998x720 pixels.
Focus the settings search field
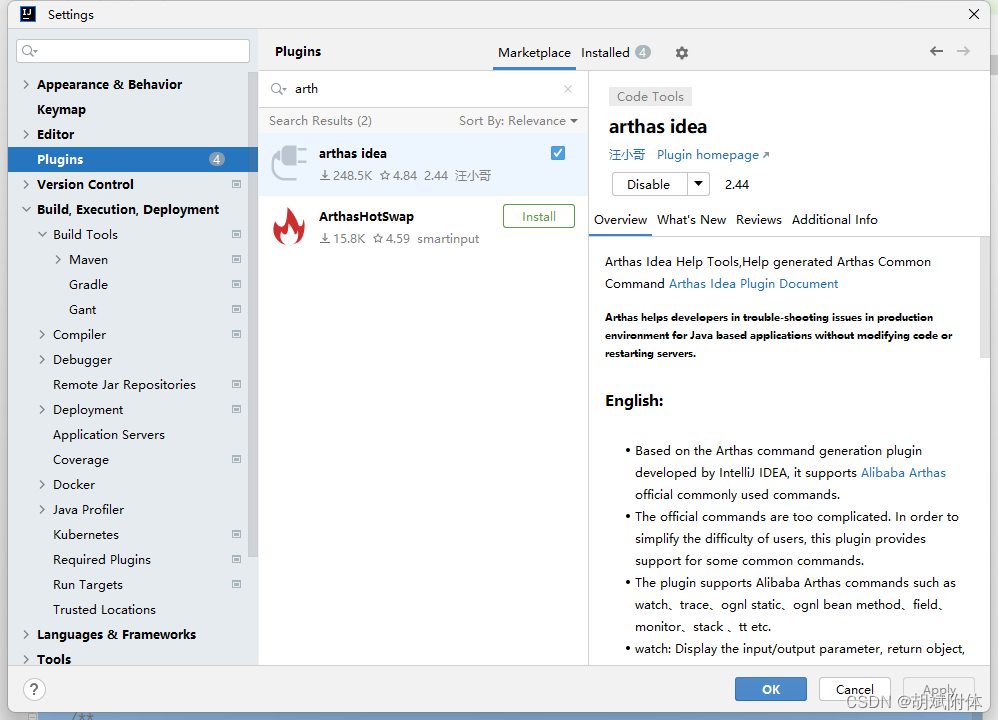click(133, 51)
